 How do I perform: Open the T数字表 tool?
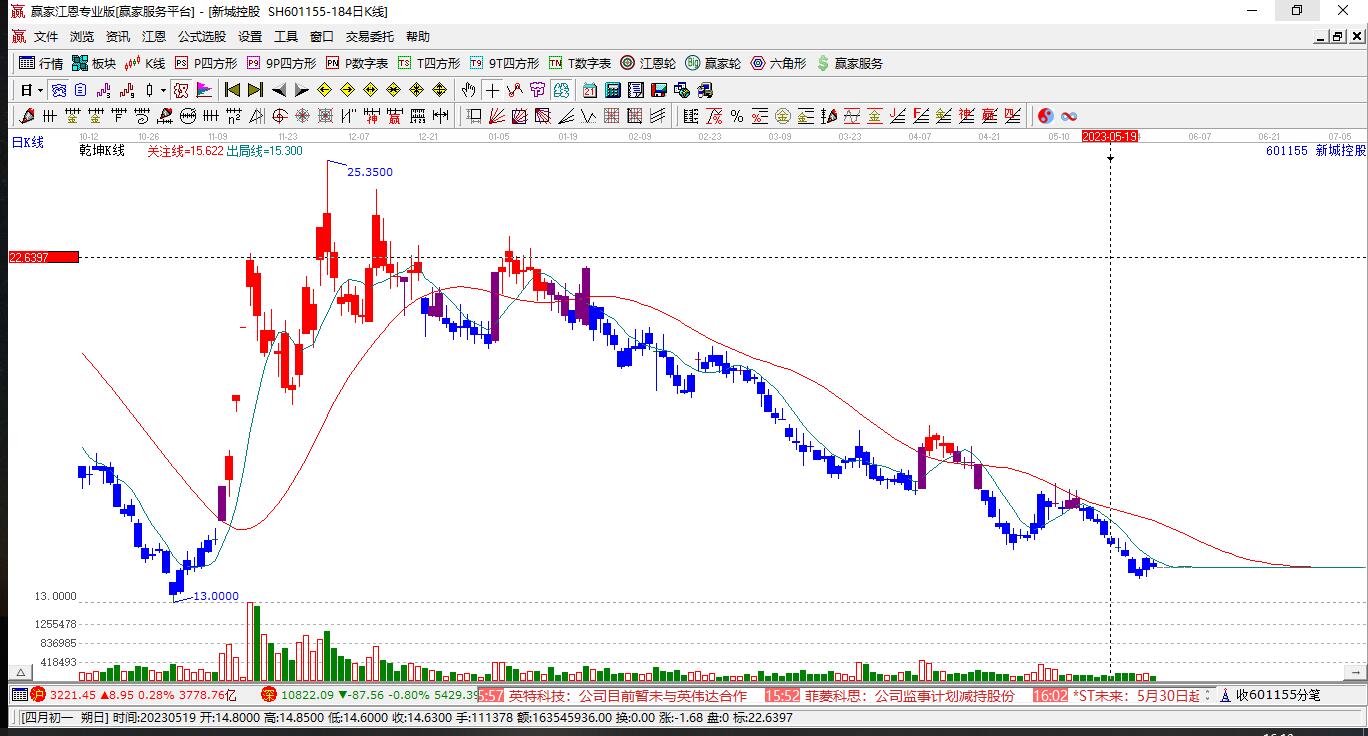click(x=580, y=63)
